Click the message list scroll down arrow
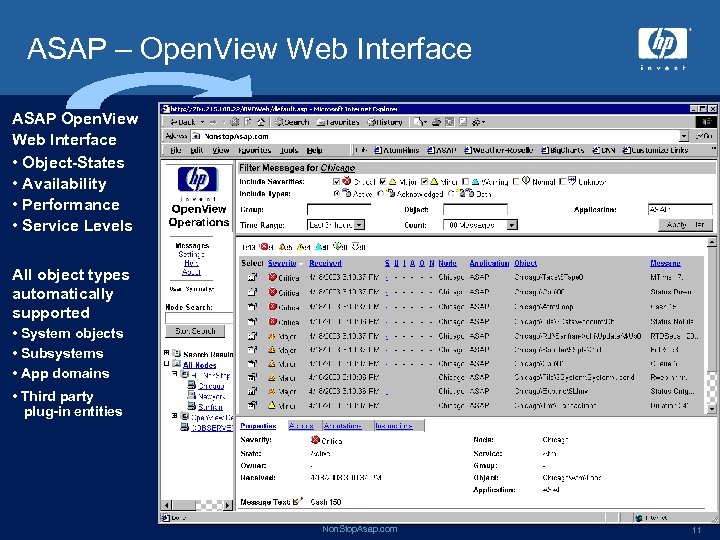The width and height of the screenshot is (720, 540). 711,408
